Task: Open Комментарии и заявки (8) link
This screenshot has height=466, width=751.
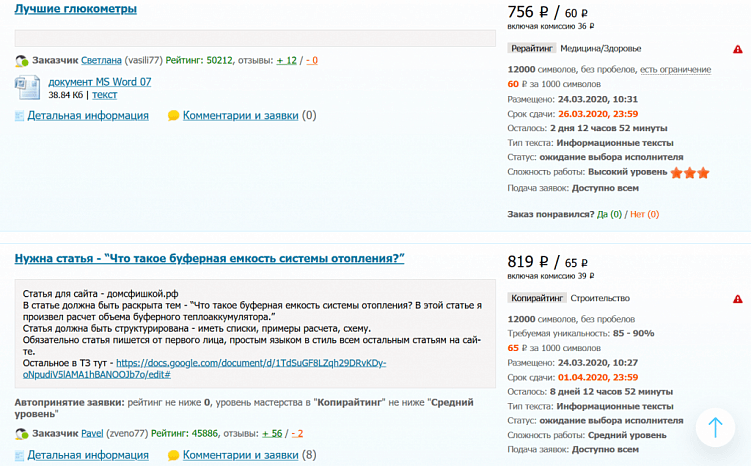Action: click(x=240, y=455)
